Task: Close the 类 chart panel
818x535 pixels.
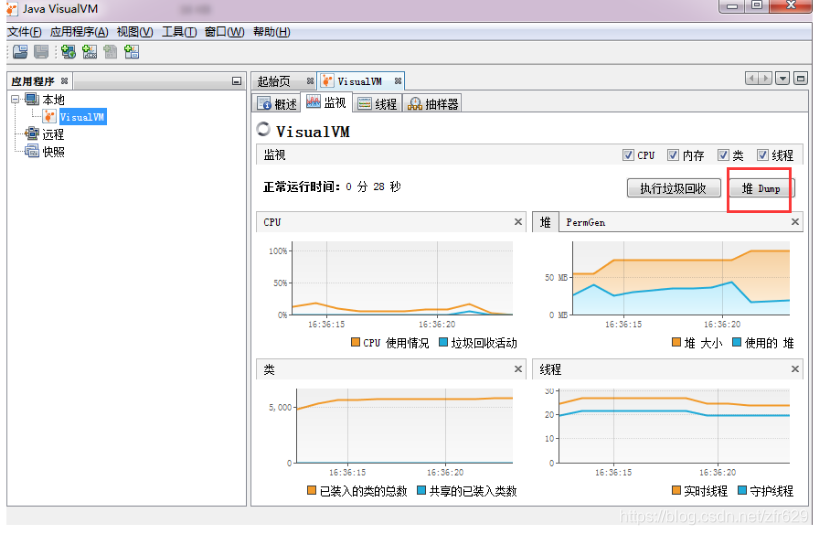Action: click(518, 369)
